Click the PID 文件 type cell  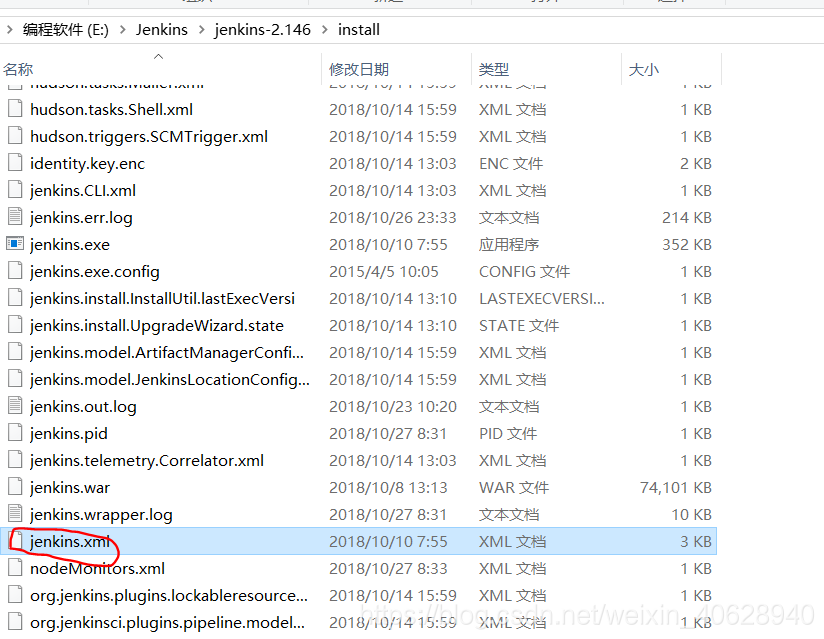[508, 434]
